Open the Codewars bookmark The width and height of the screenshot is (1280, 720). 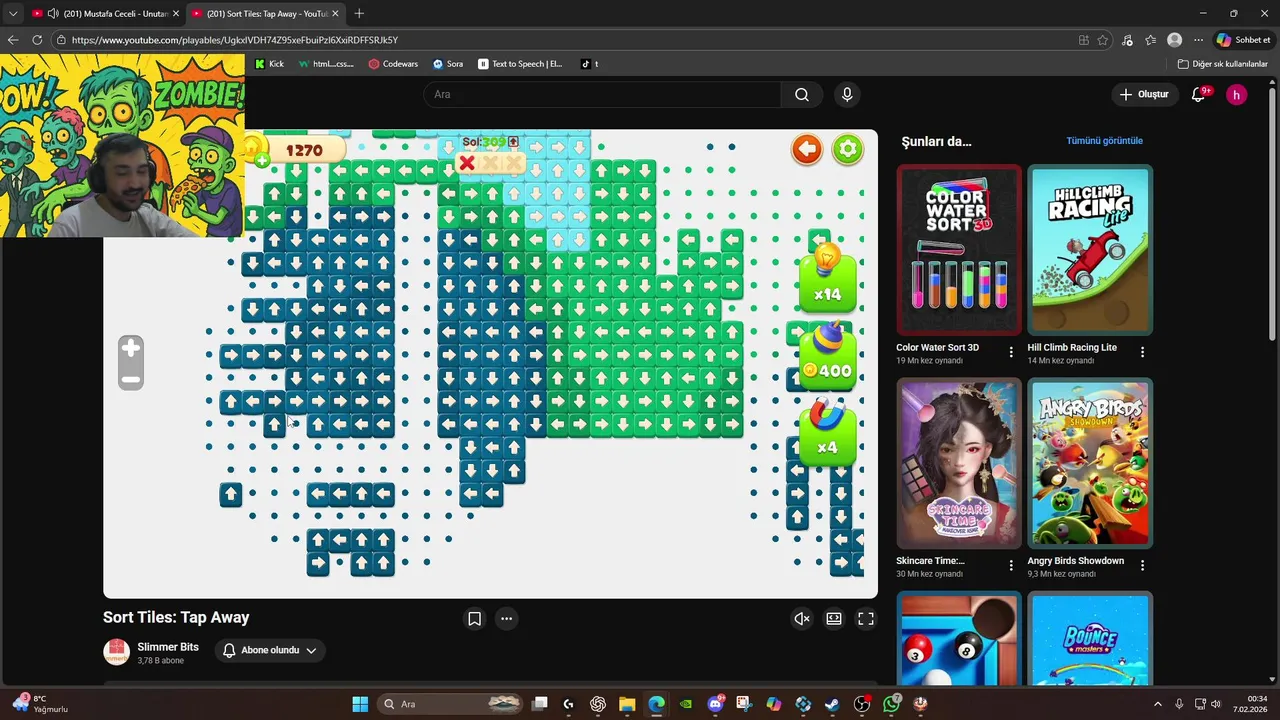[393, 64]
